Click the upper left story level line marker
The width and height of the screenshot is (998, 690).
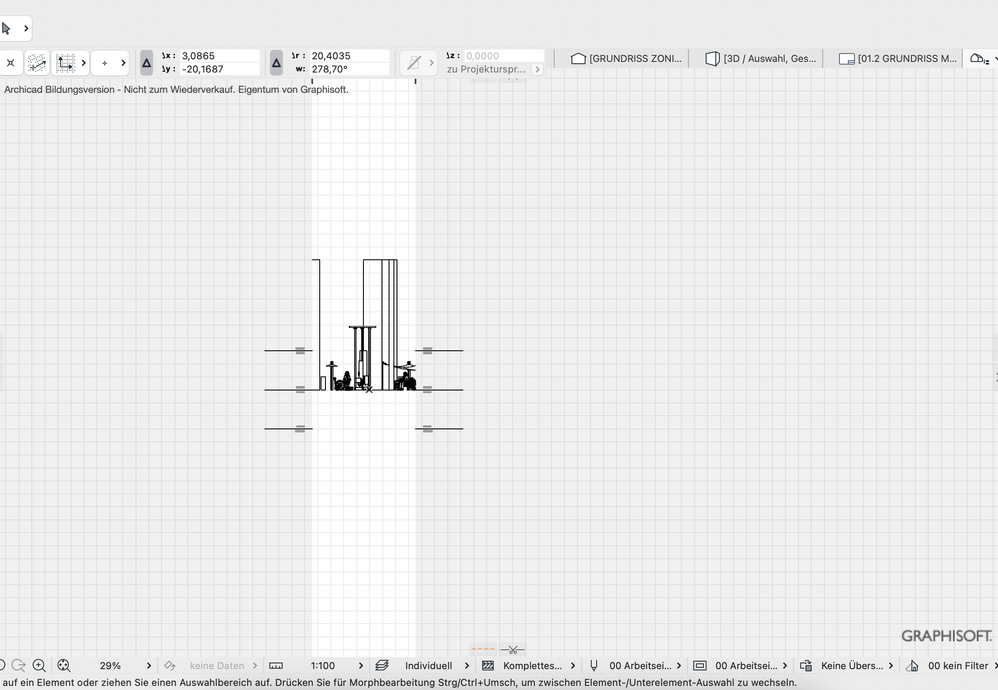[x=300, y=350]
